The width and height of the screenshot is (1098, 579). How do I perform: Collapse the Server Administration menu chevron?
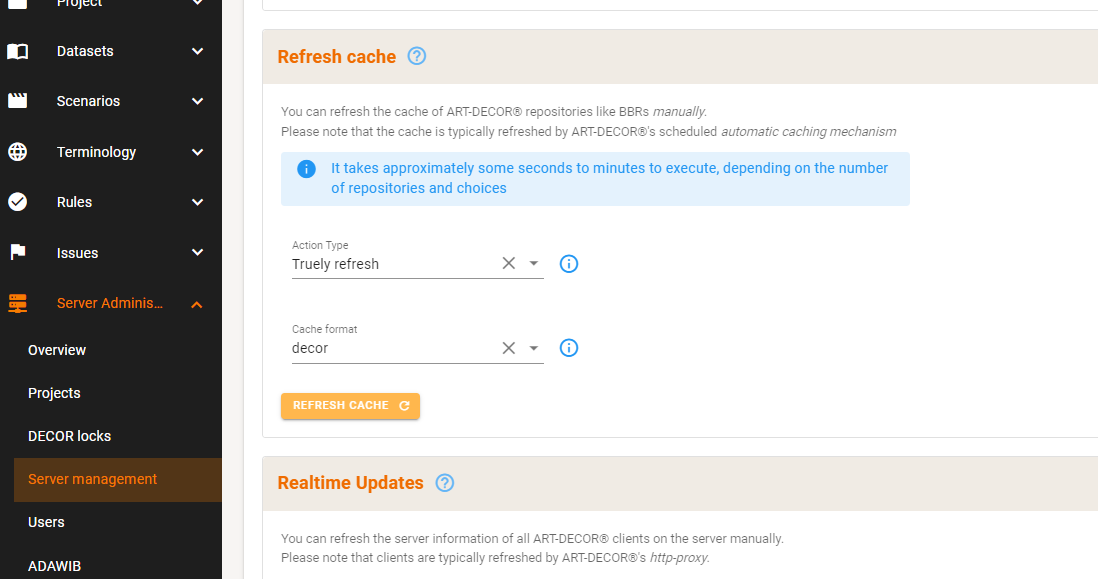197,304
